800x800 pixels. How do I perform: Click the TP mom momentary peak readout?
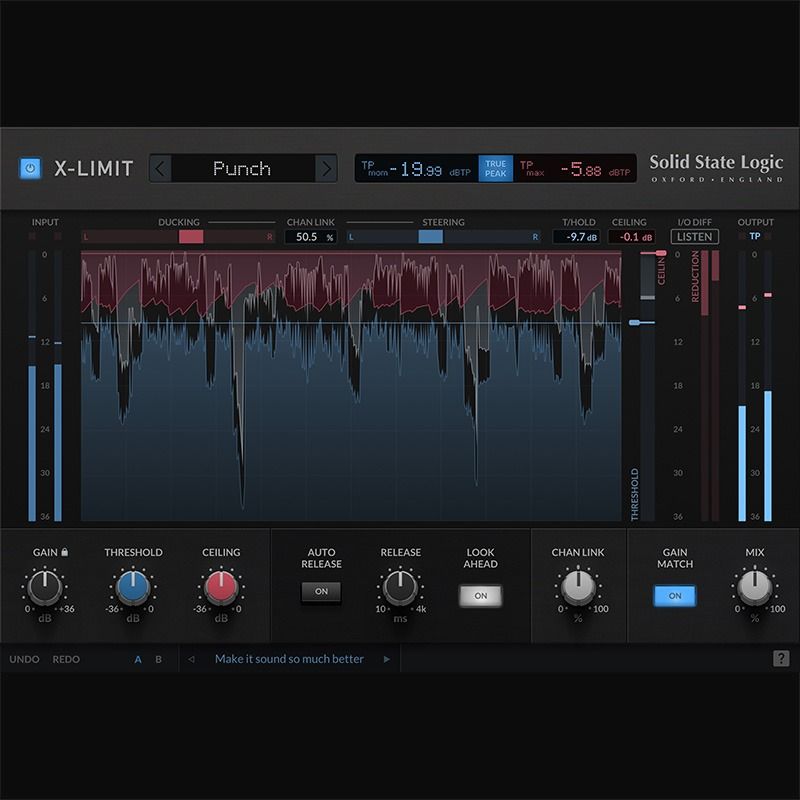point(414,168)
